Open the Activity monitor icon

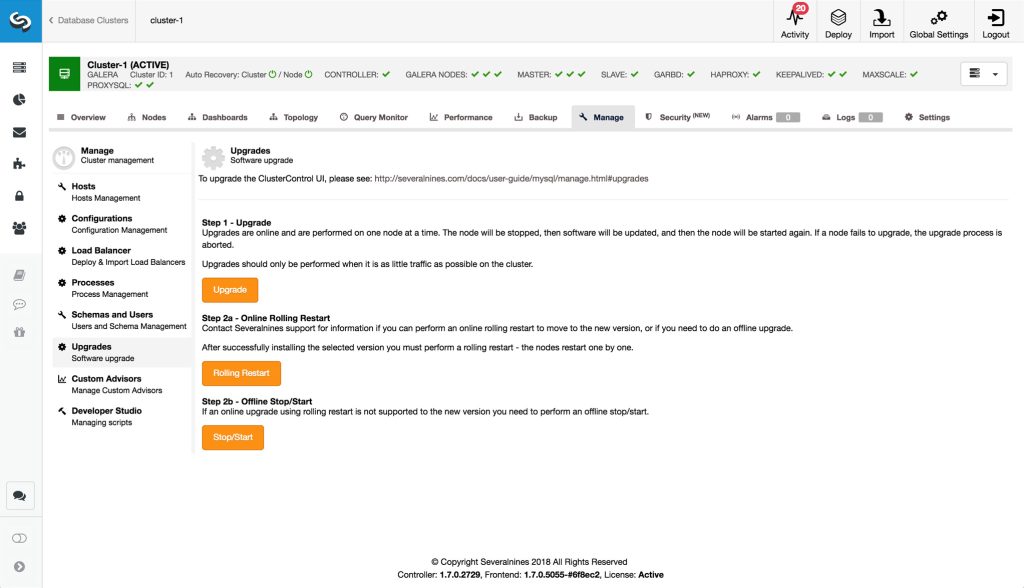tap(795, 19)
